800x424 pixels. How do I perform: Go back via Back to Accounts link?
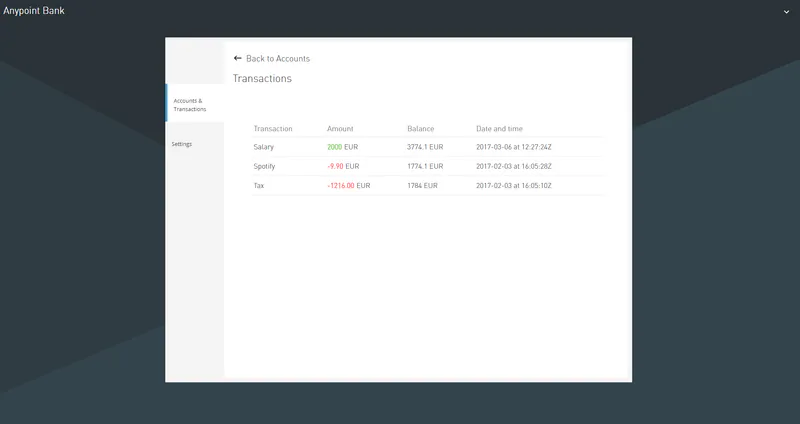click(x=277, y=59)
